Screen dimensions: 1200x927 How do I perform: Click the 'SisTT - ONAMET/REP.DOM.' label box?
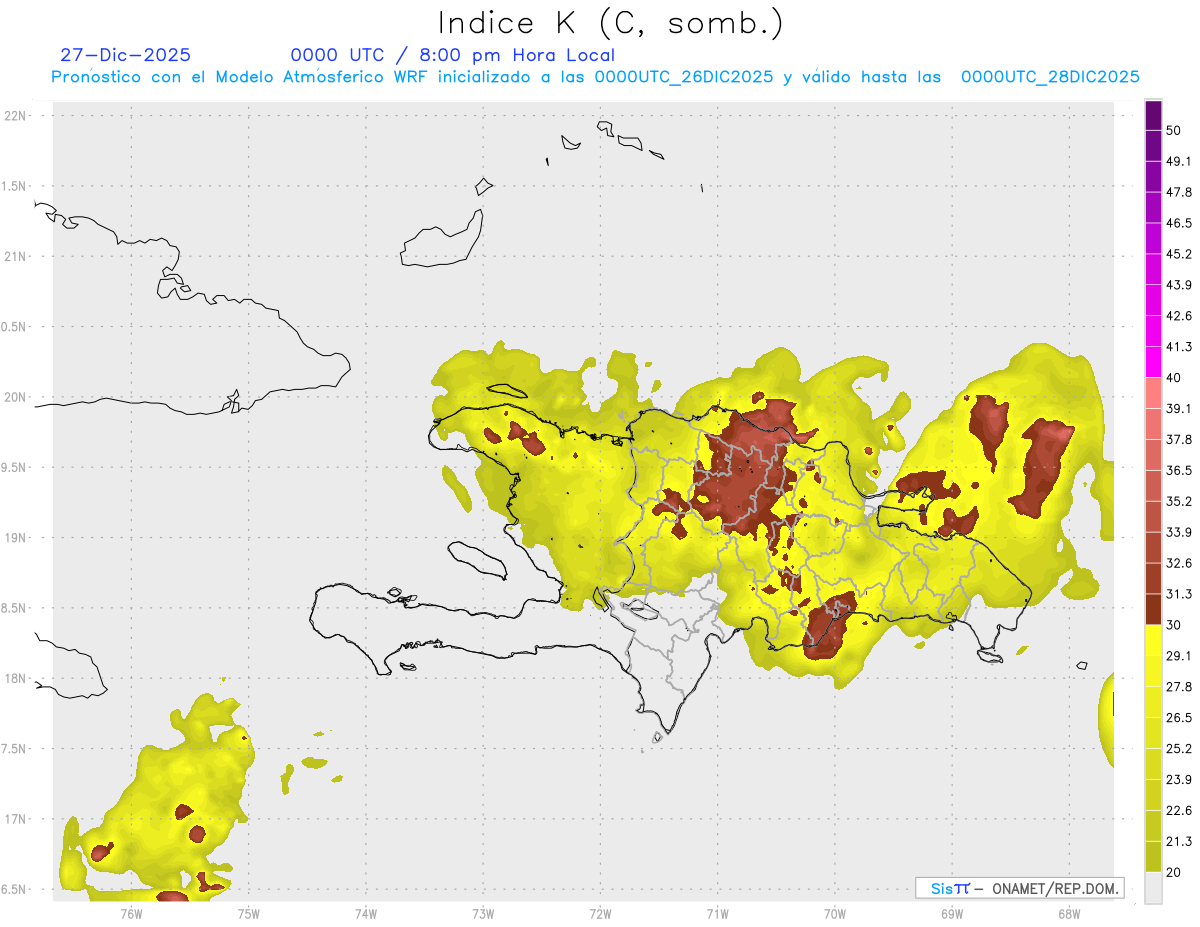(1019, 888)
